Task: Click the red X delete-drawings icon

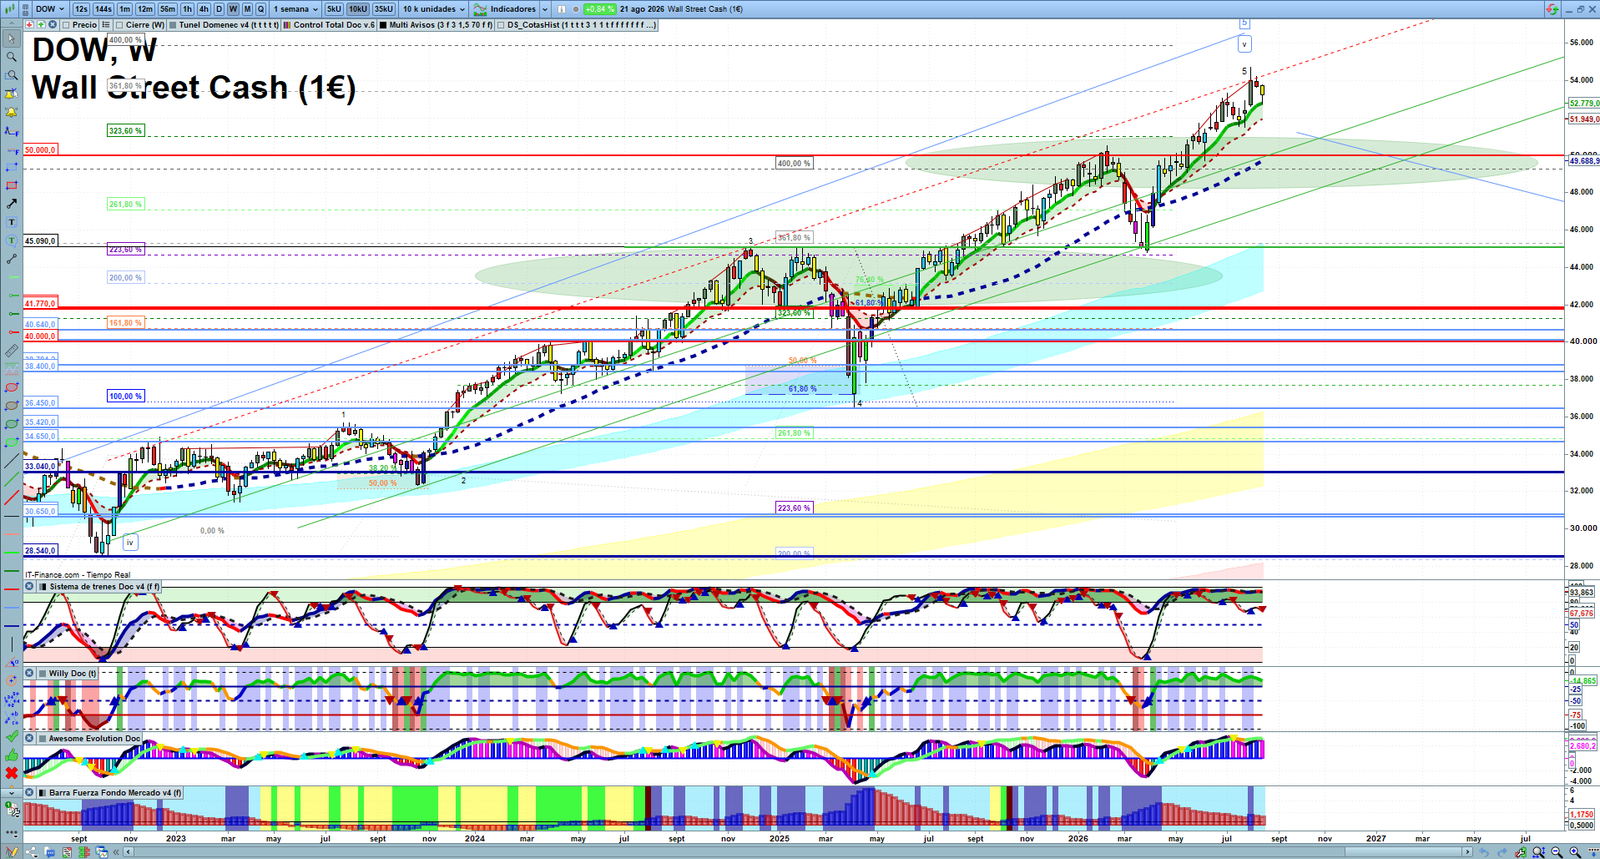Action: [x=12, y=773]
